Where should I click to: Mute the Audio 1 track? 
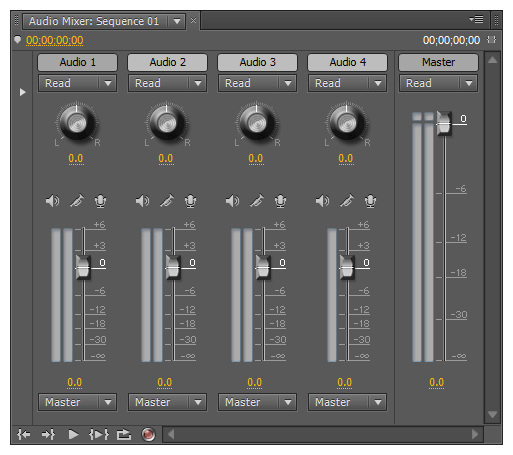[x=53, y=201]
